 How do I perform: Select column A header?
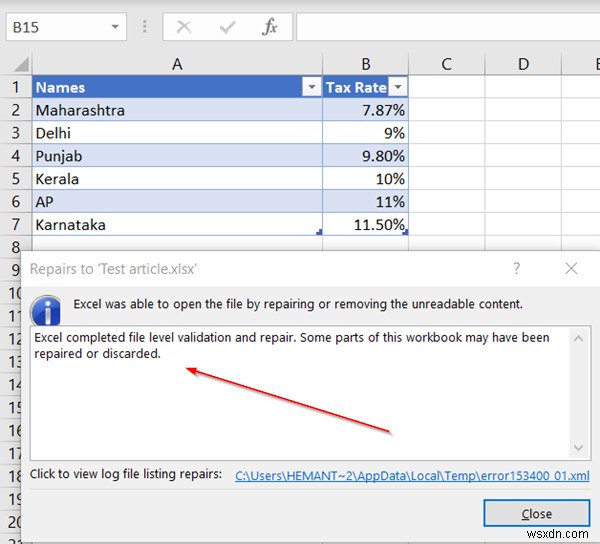click(177, 64)
